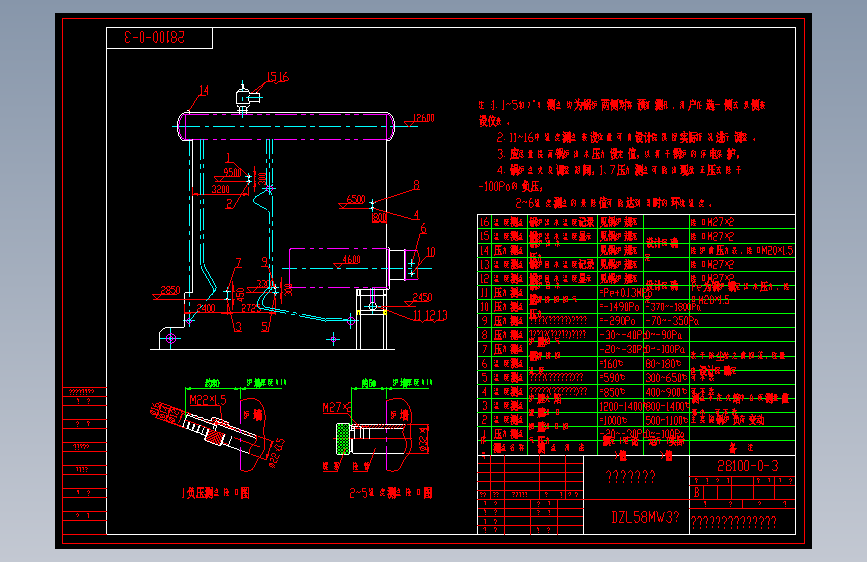867x562 pixels.
Task: Click row number 16 in the parts table
Action: [484, 222]
